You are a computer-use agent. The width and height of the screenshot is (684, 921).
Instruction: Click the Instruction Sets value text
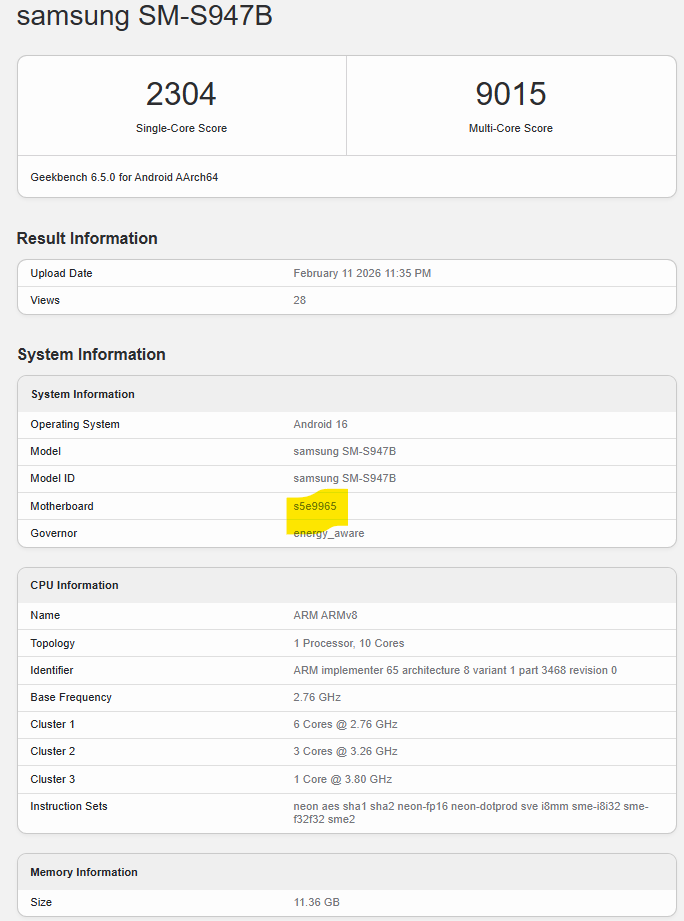point(470,812)
